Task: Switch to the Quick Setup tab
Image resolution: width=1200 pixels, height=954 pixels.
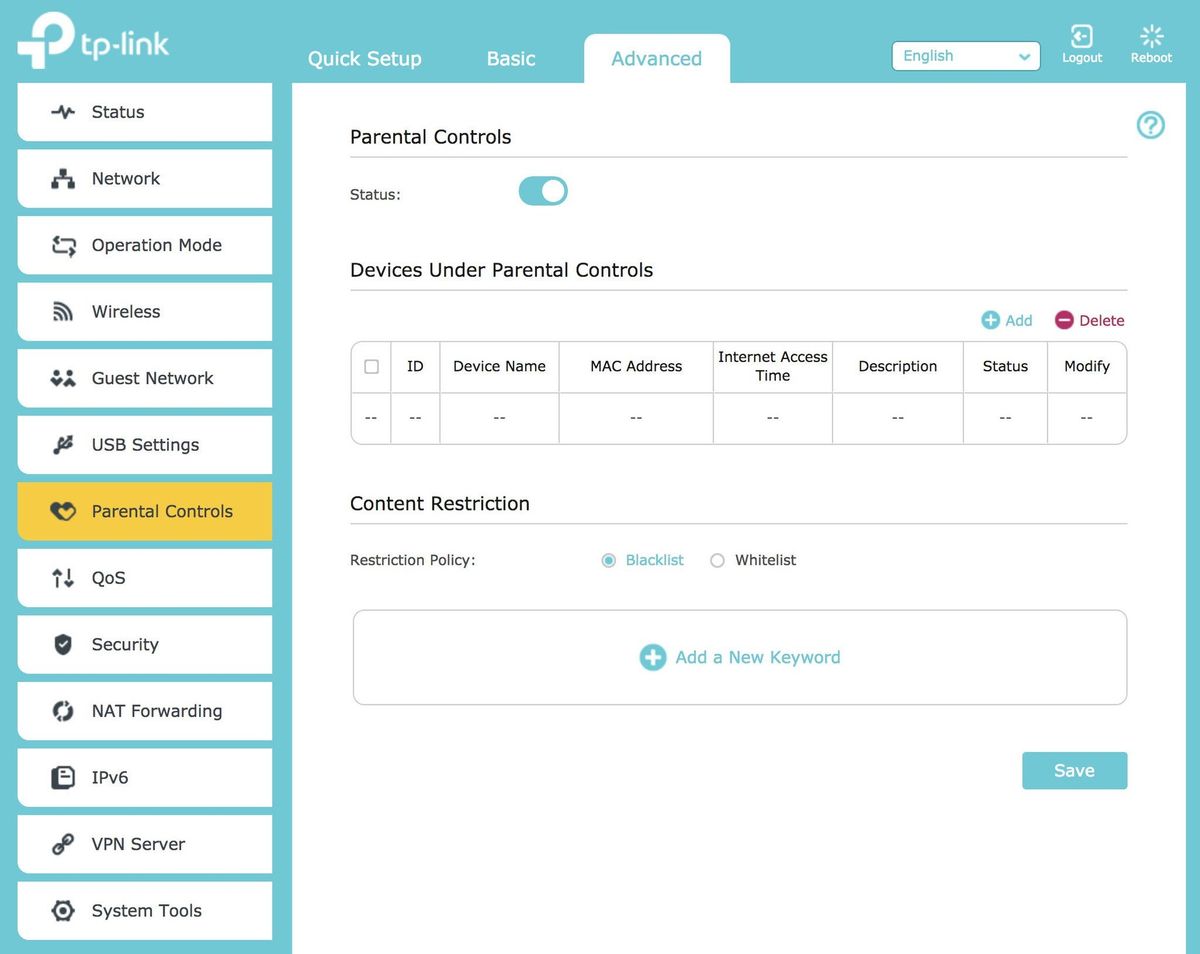Action: [x=364, y=59]
